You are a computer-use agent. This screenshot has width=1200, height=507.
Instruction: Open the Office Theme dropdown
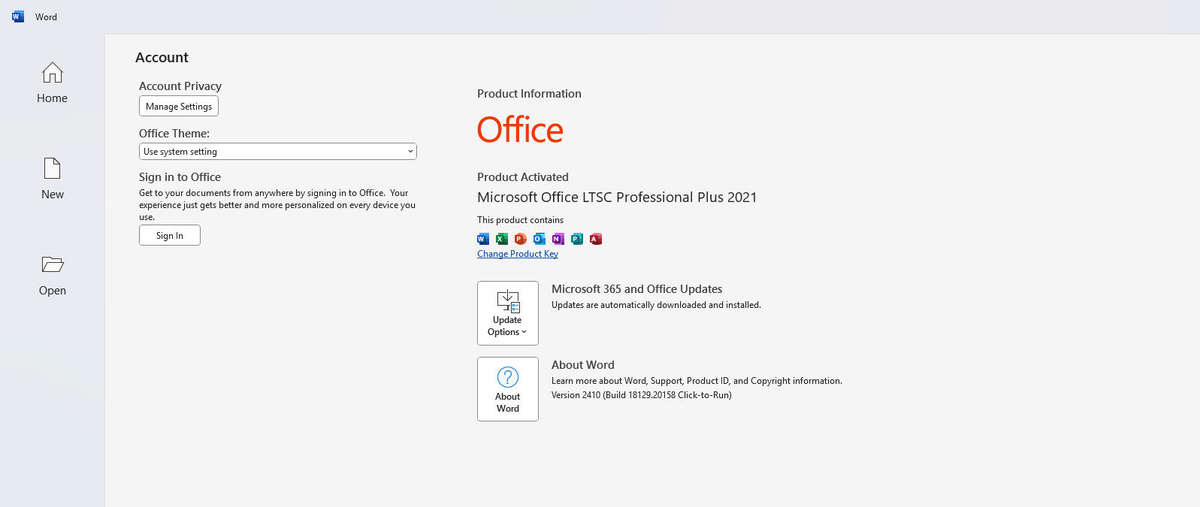(x=277, y=152)
